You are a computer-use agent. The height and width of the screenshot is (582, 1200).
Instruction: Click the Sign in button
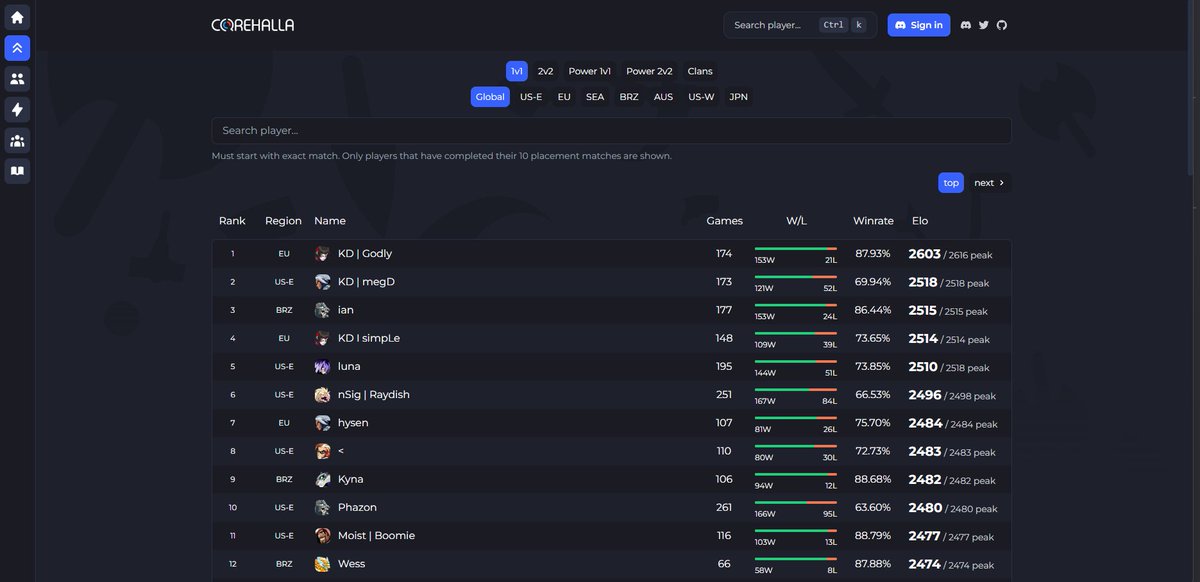coord(919,25)
